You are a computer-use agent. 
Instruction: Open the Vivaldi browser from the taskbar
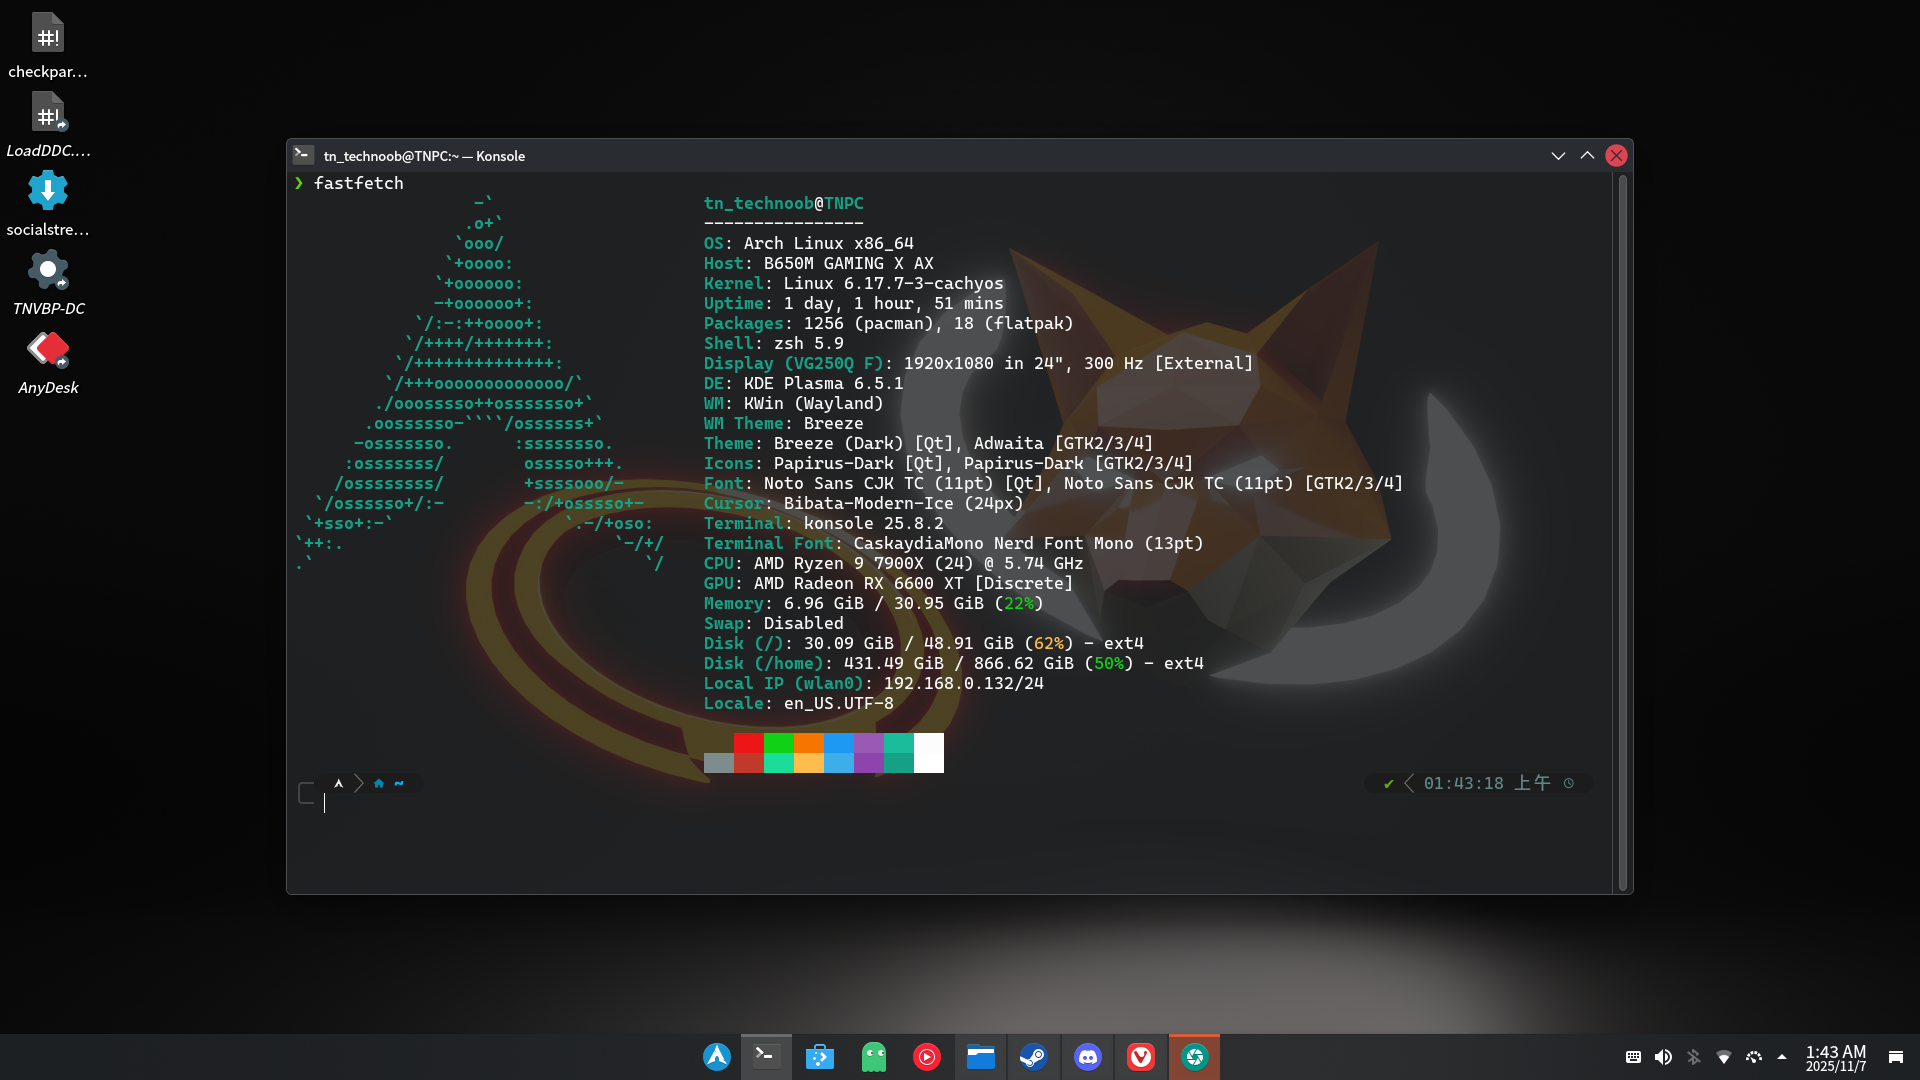click(1141, 1057)
